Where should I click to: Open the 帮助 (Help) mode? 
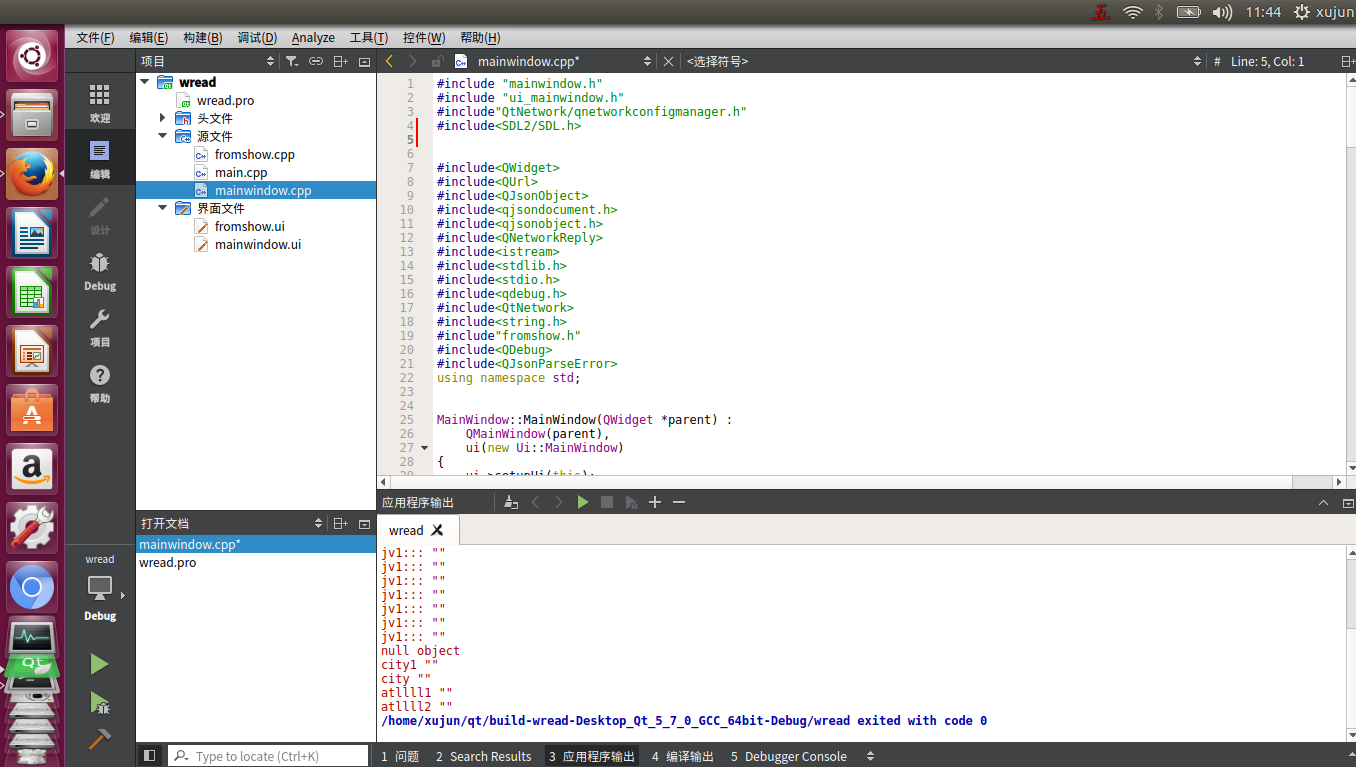[x=99, y=383]
